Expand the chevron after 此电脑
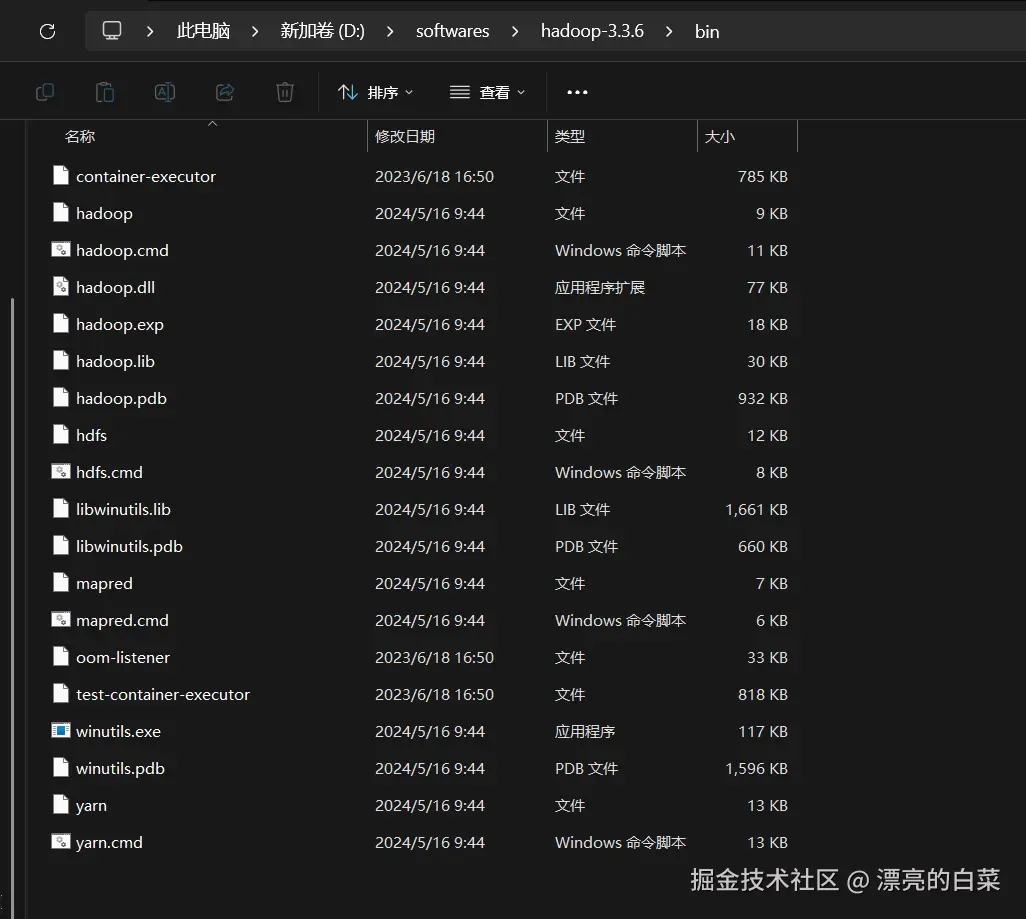The image size is (1026, 919). pos(255,31)
